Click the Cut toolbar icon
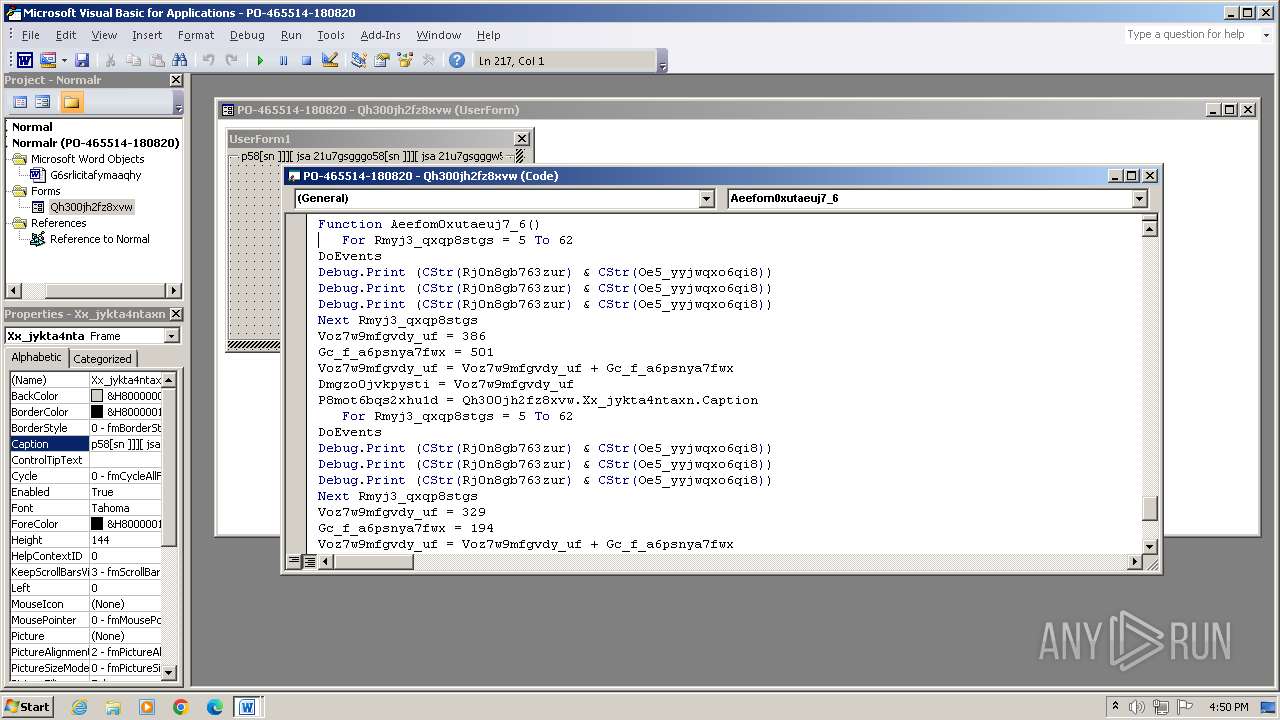Viewport: 1280px width, 720px height. [110, 61]
